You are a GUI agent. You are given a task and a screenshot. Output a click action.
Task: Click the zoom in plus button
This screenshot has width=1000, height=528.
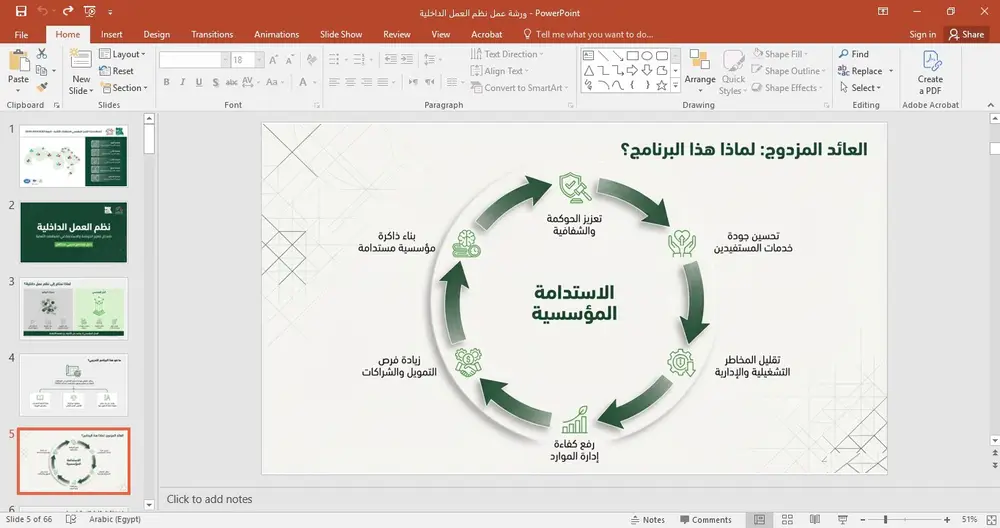tap(947, 520)
